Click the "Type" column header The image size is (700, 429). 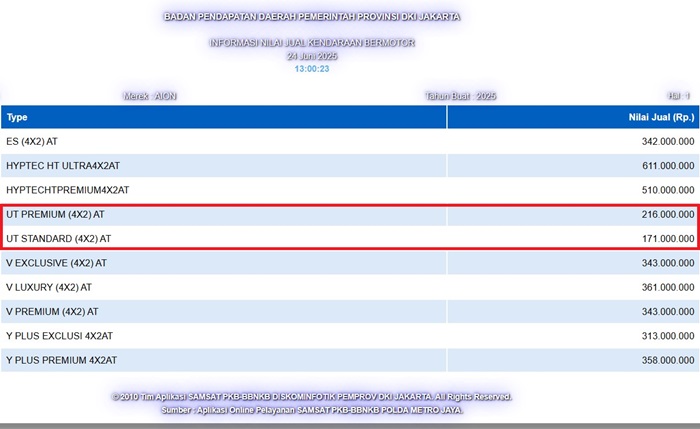pos(17,117)
